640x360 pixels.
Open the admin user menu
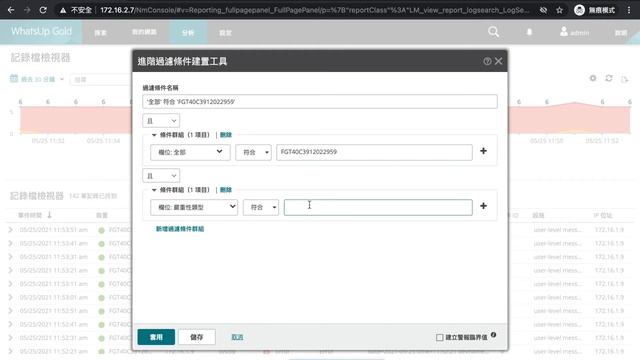[575, 32]
